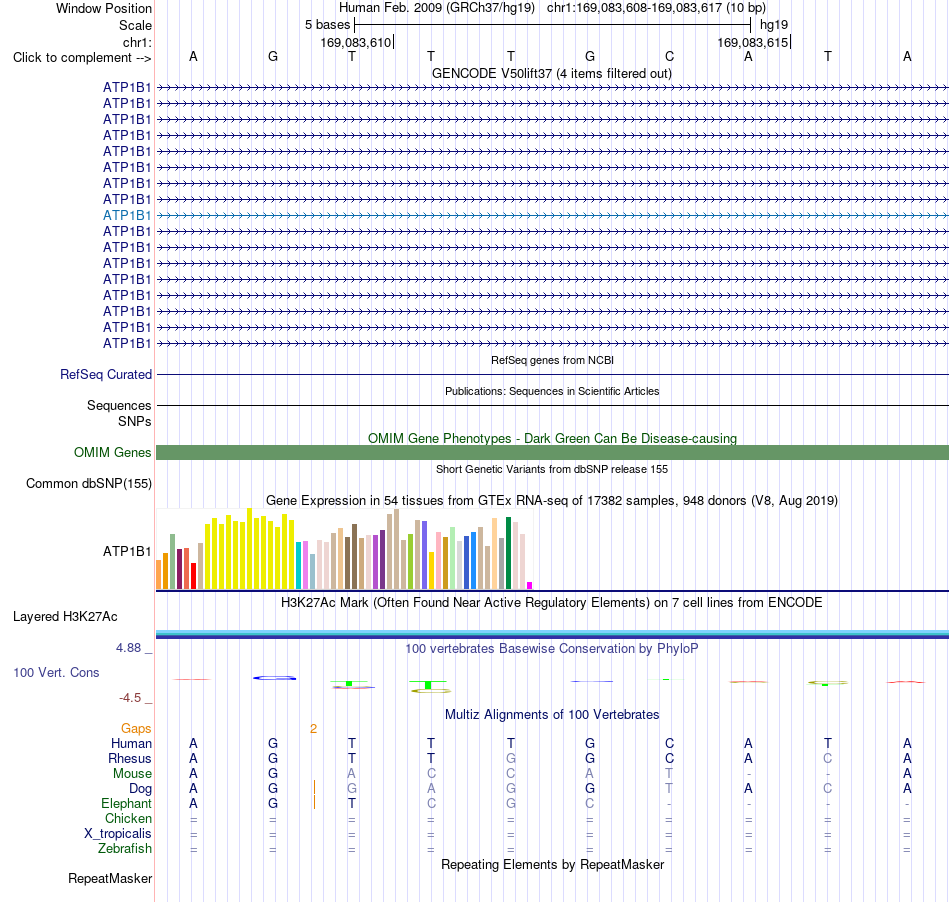Open 'Short Genetic Variants from dbSNP release 155' title
The width and height of the screenshot is (950, 902).
click(x=552, y=469)
